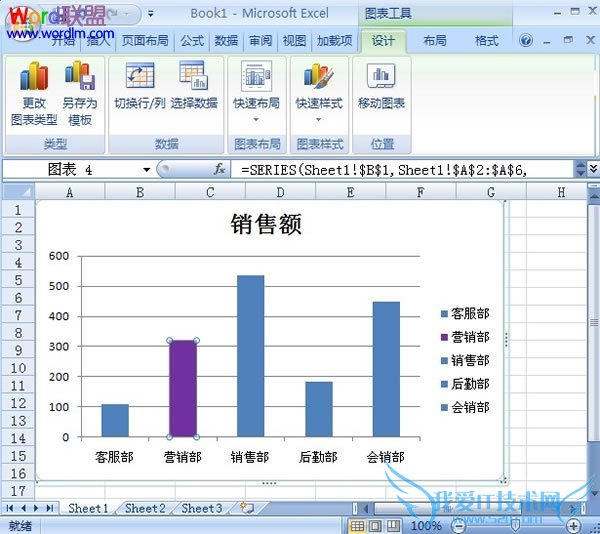Click 销售部 legend entry
Screen dimensions: 600x534
coord(465,360)
